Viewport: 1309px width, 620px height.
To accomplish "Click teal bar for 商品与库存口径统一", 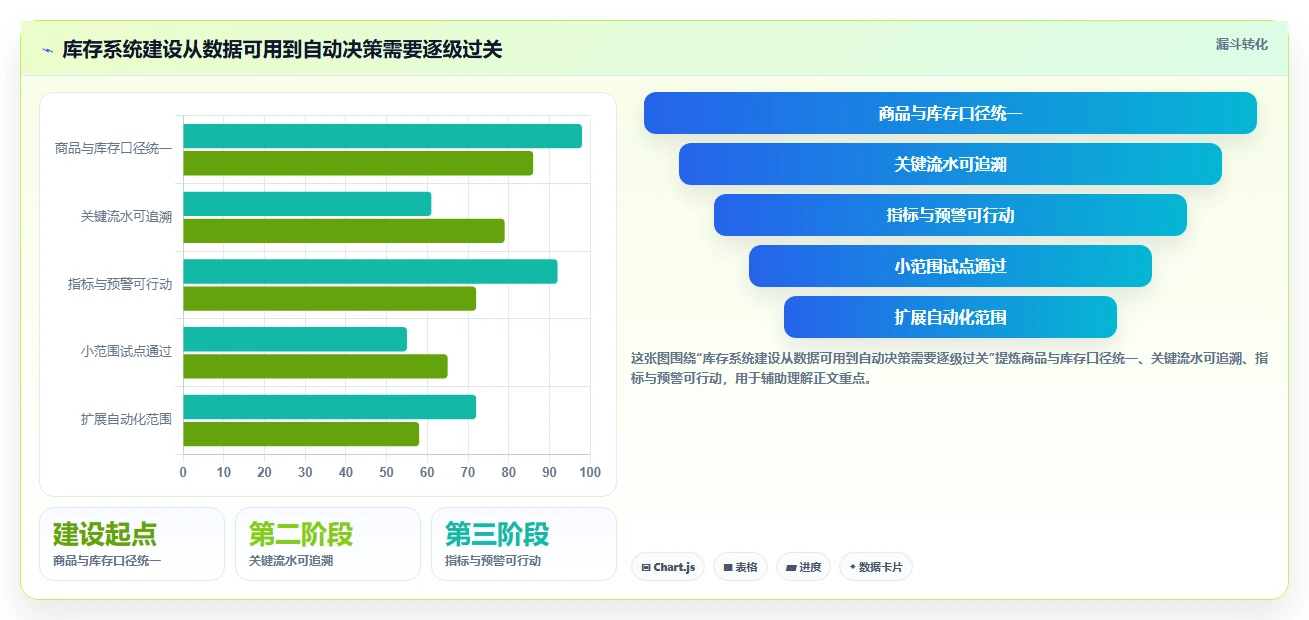I will coord(382,136).
